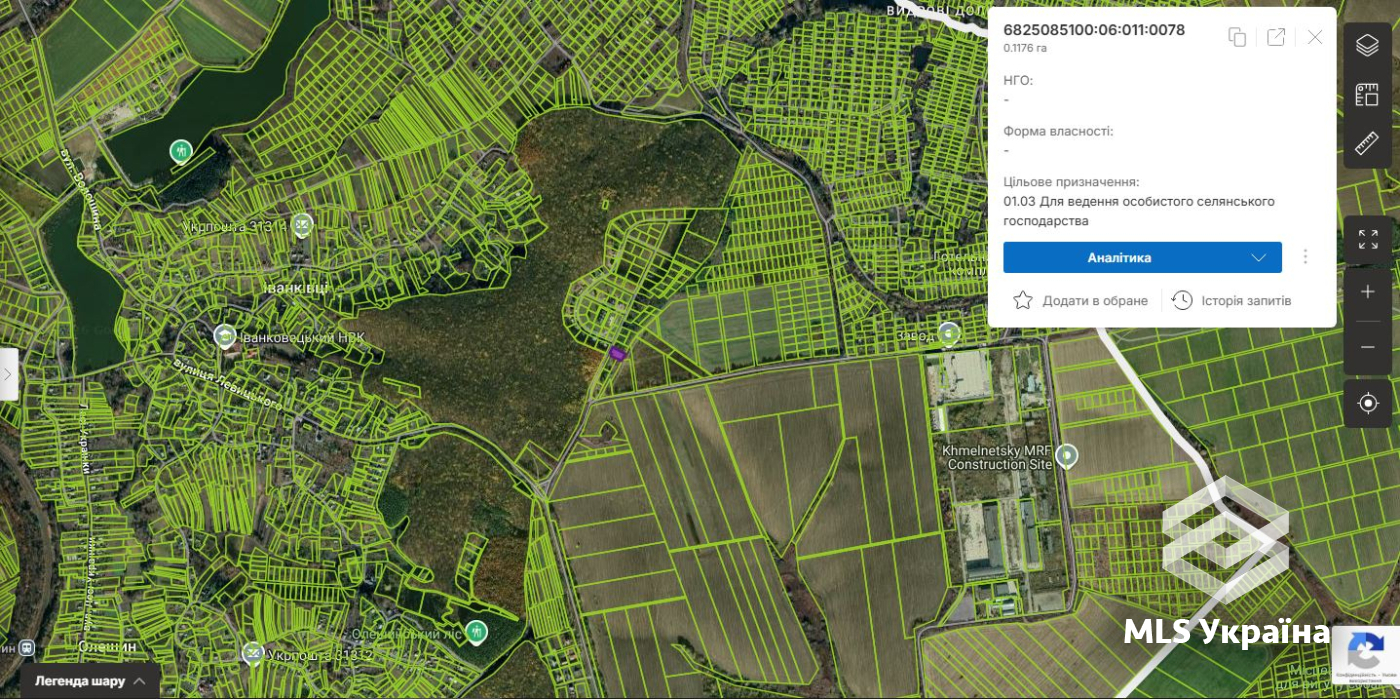This screenshot has width=1400, height=699.
Task: Open the buildings and objects tool icon
Action: 1367,95
